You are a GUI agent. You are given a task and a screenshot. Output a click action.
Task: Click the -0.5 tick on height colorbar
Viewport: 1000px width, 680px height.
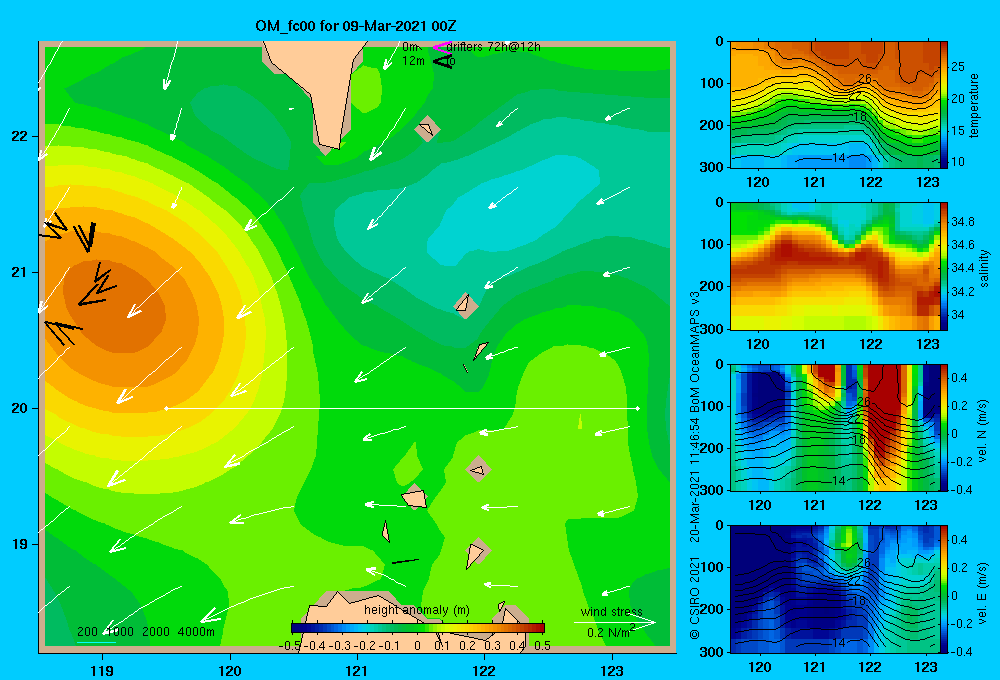point(290,645)
